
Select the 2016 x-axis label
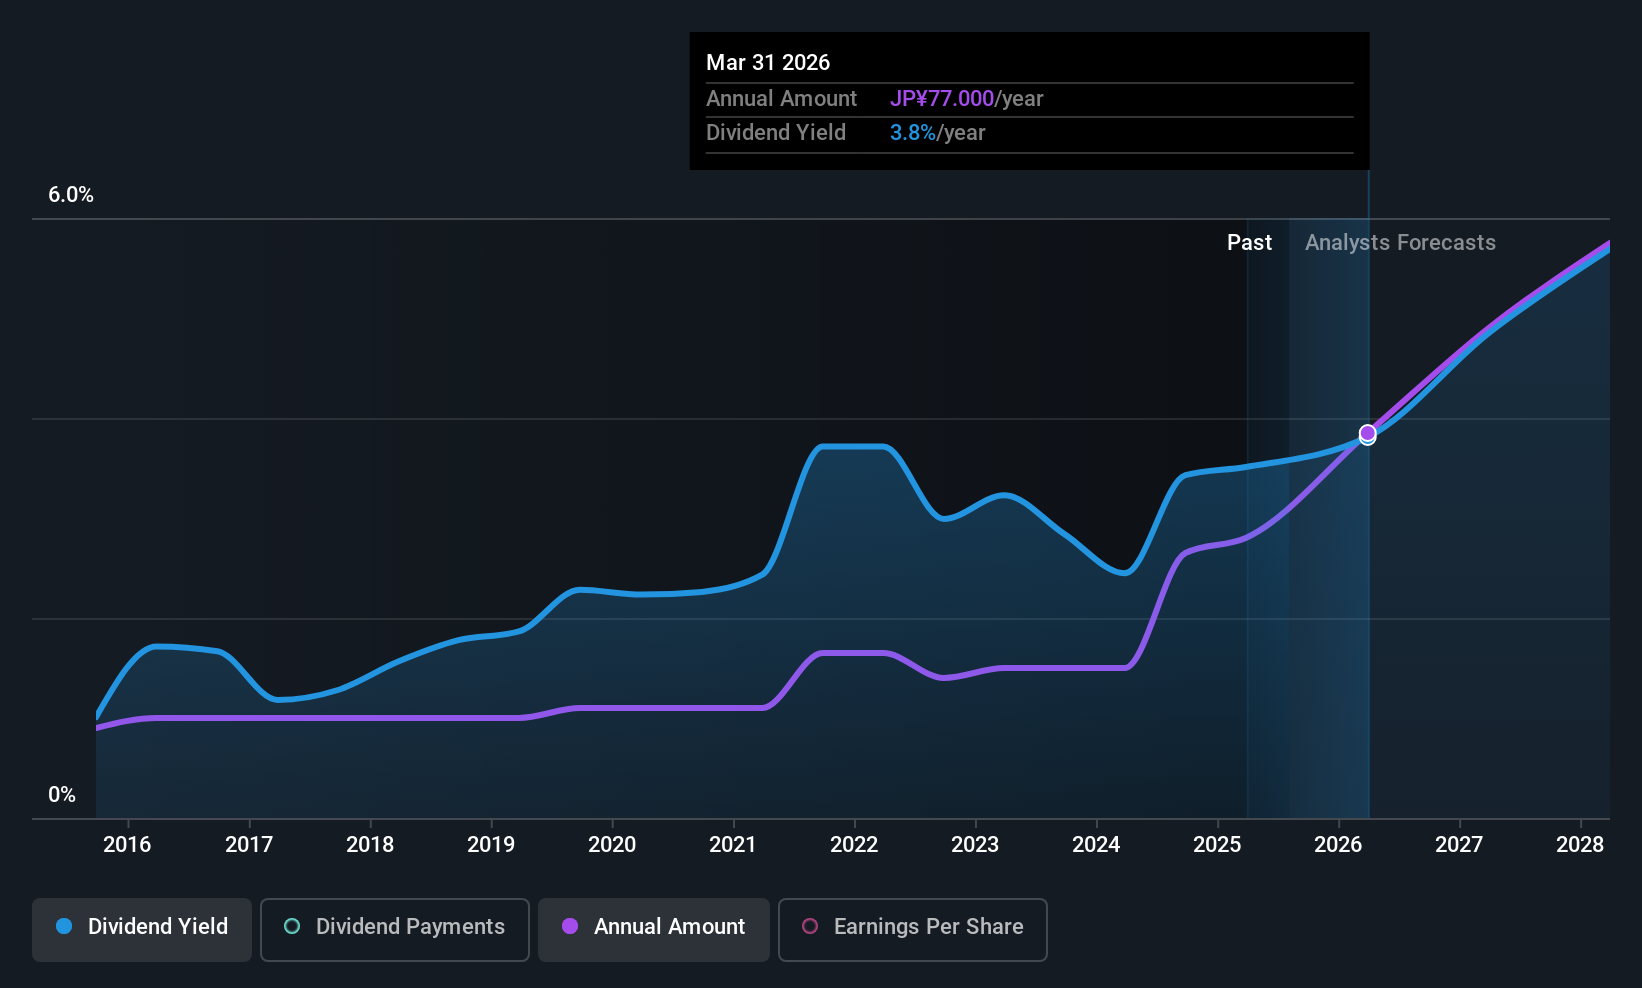point(127,845)
